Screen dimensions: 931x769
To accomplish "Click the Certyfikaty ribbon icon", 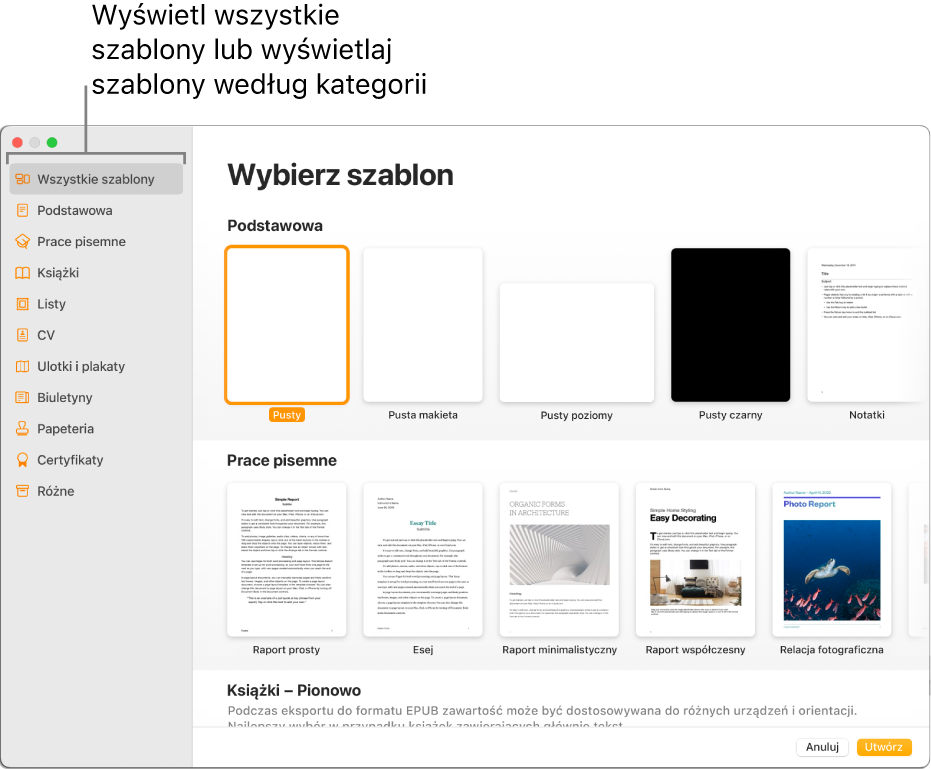I will pyautogui.click(x=23, y=460).
